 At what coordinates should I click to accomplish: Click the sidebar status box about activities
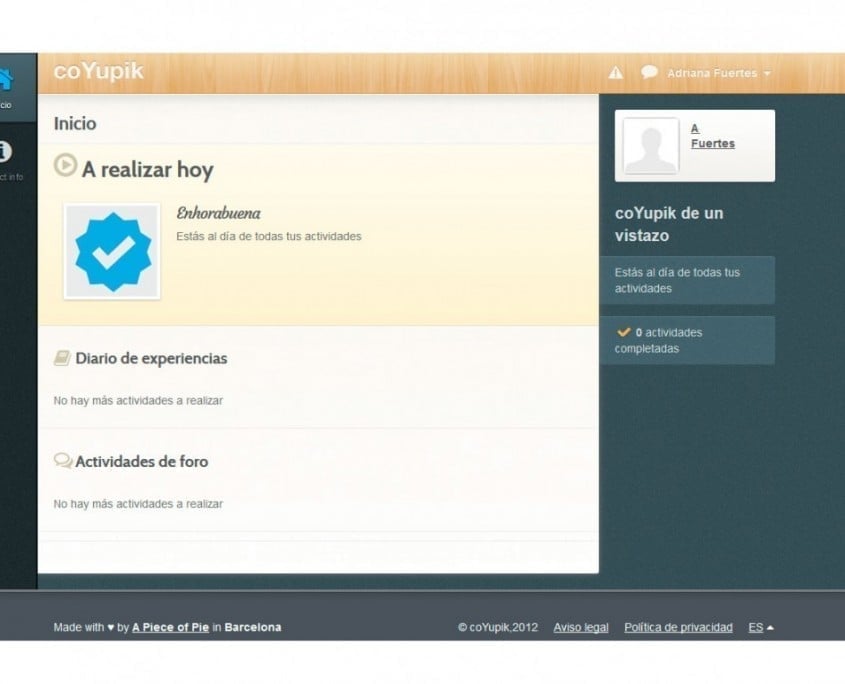coord(688,280)
